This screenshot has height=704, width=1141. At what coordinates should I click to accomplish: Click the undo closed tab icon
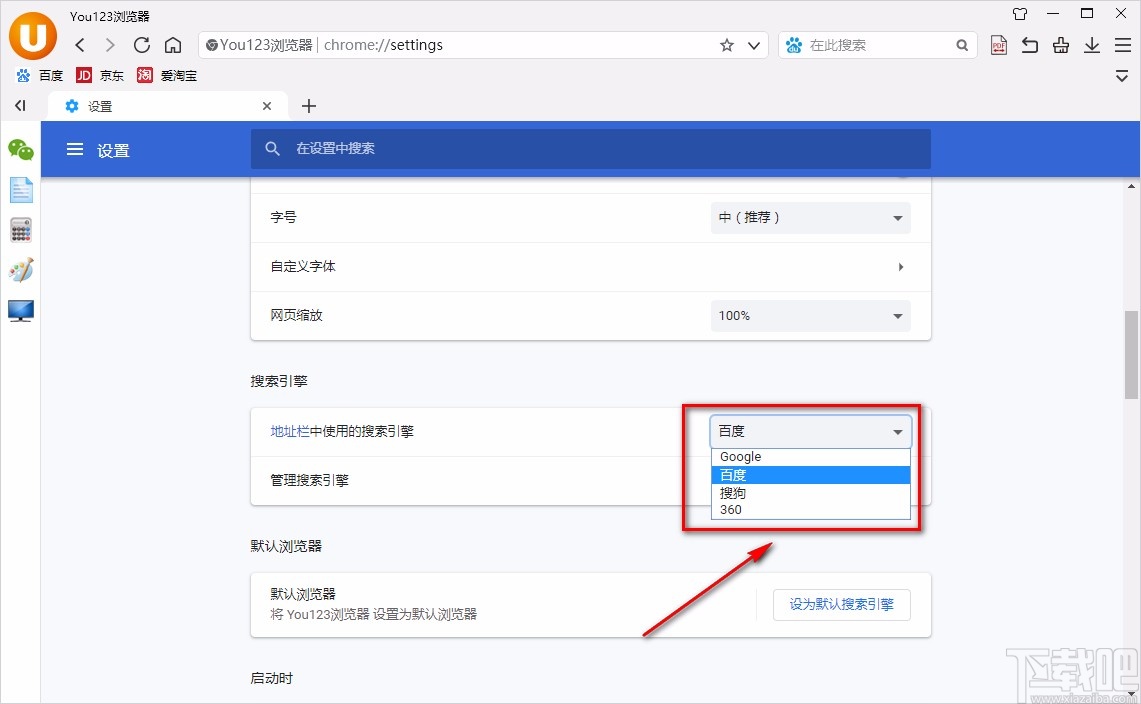click(1030, 45)
